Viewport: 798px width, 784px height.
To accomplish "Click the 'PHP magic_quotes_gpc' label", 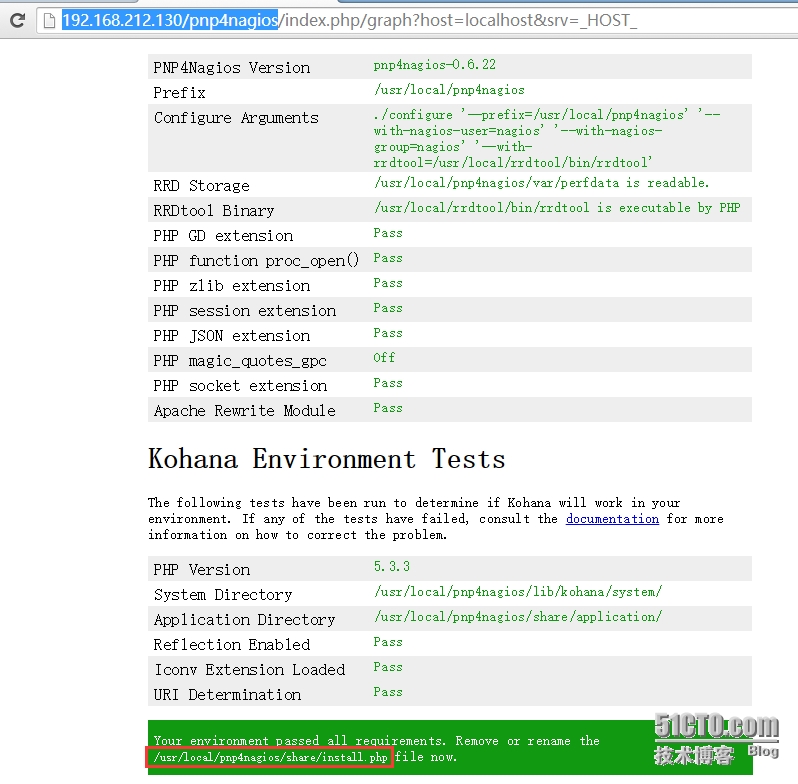I will [240, 361].
